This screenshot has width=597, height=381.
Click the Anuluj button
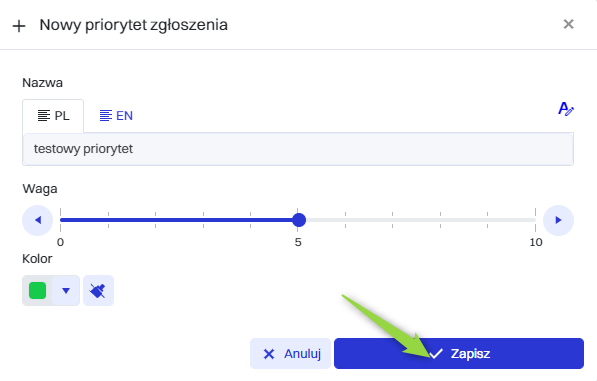291,354
